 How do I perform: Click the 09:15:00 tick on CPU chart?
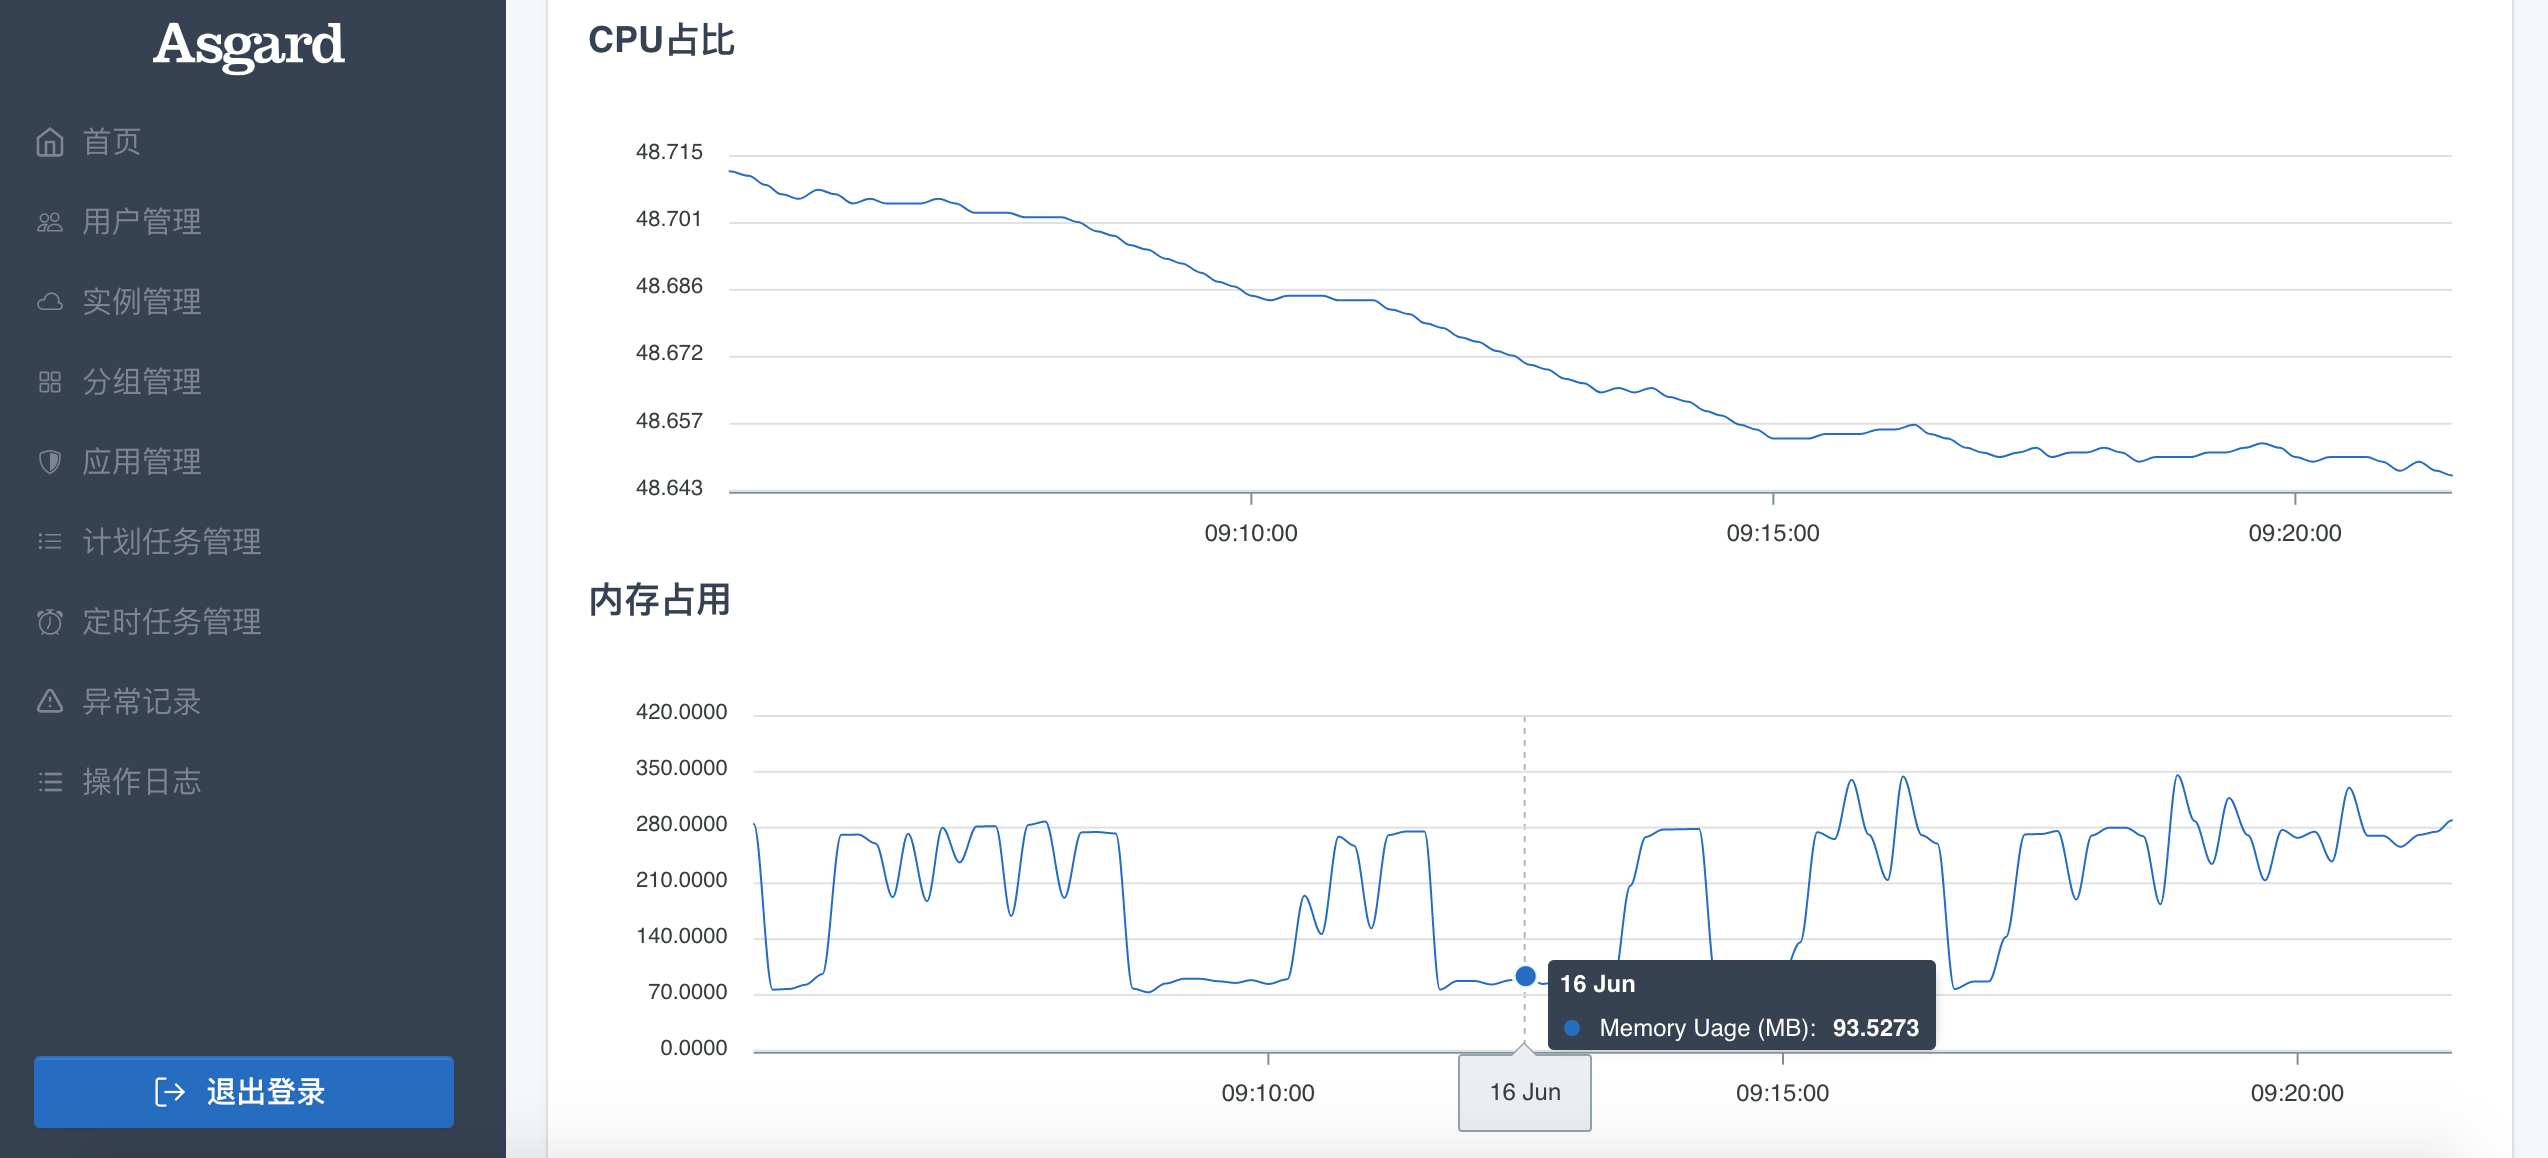1772,533
